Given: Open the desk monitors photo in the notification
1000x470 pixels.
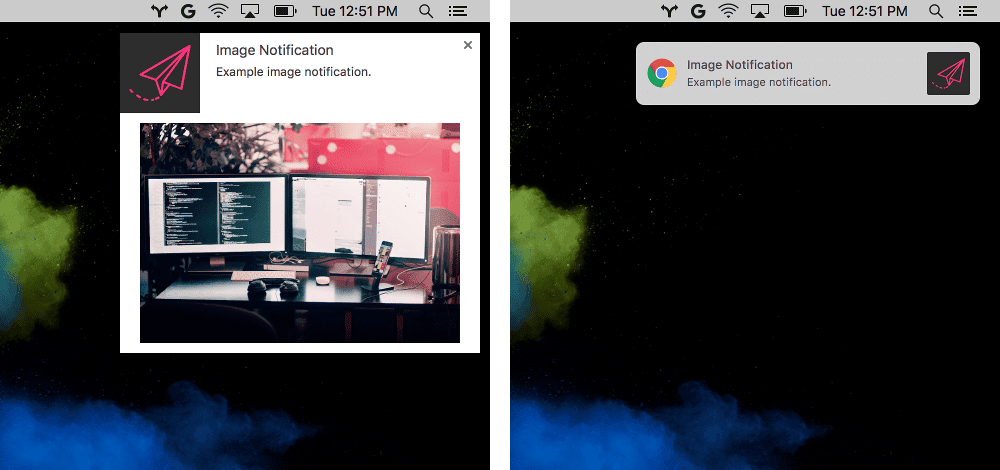Looking at the screenshot, I should coord(300,232).
